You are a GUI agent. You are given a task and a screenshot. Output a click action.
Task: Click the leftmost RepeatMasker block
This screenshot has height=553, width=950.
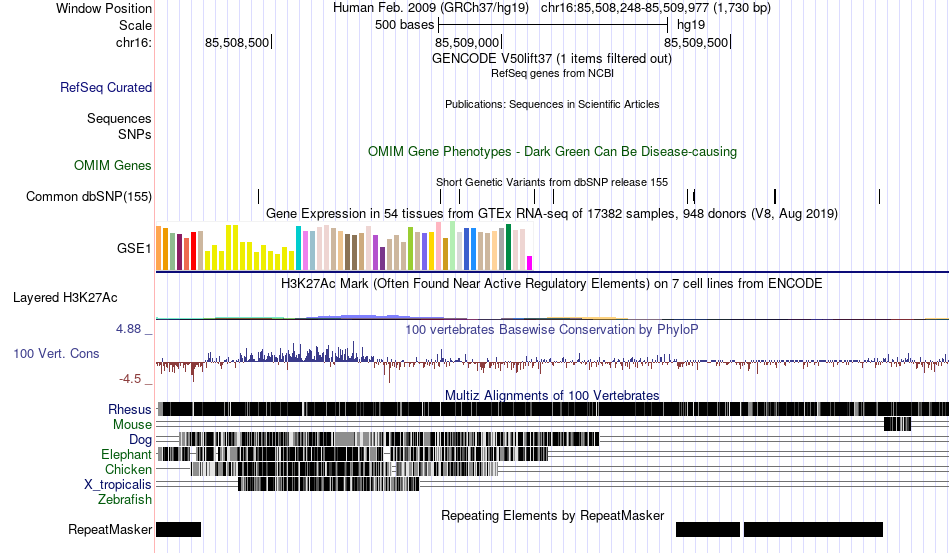pyautogui.click(x=178, y=529)
